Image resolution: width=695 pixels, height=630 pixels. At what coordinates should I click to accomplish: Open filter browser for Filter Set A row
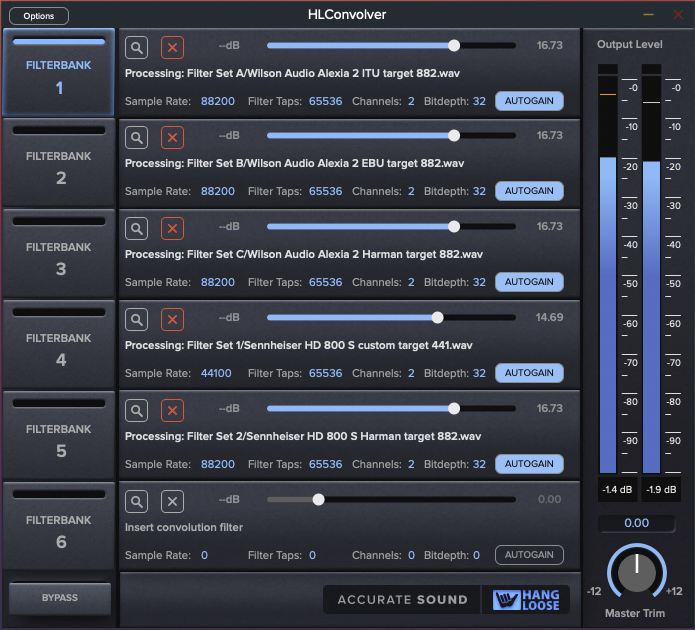tap(137, 47)
